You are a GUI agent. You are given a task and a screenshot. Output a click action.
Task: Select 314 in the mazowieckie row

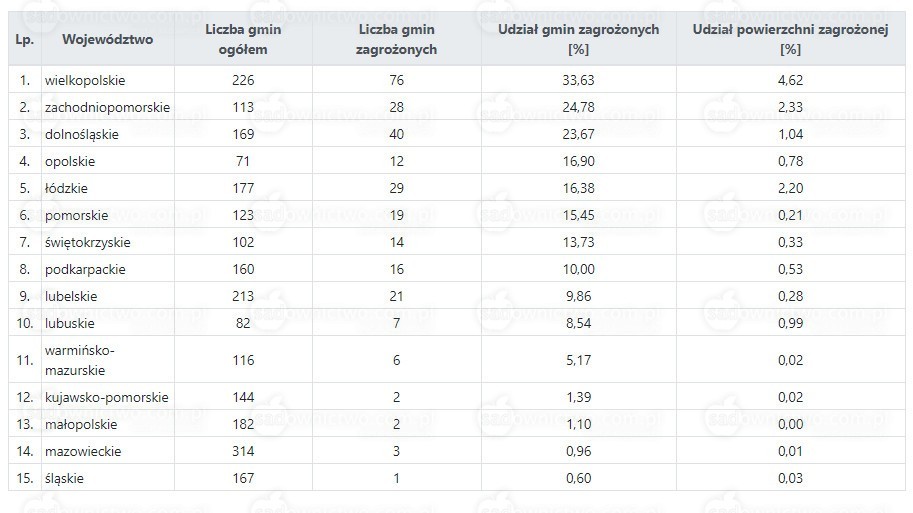click(x=243, y=451)
